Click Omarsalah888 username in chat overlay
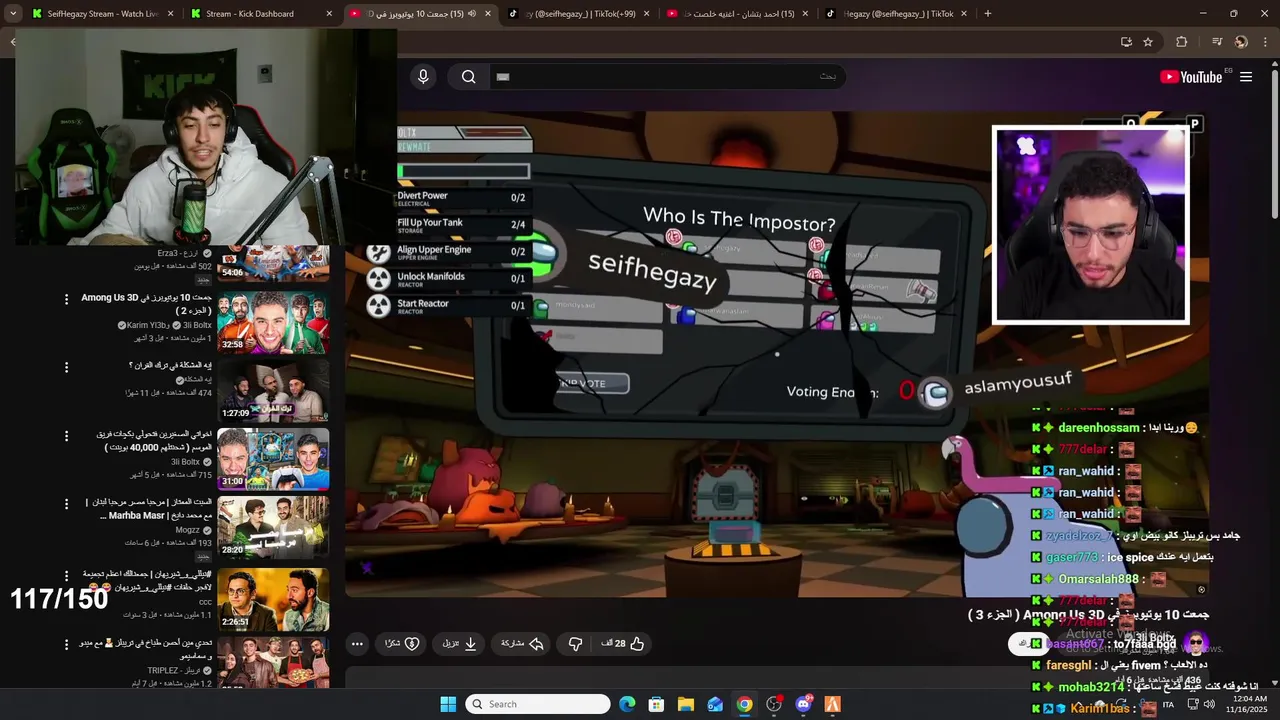The image size is (1280, 720). 1098,579
